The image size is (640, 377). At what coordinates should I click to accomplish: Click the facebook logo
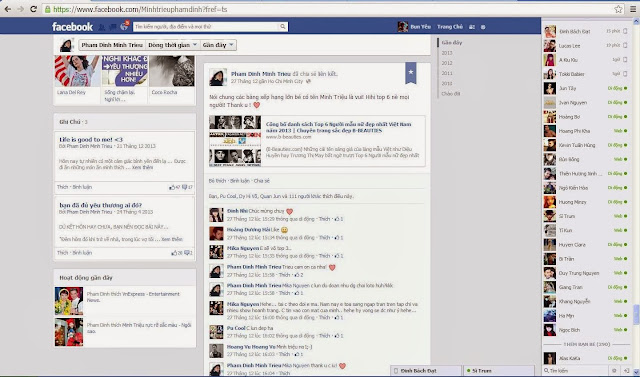72,27
